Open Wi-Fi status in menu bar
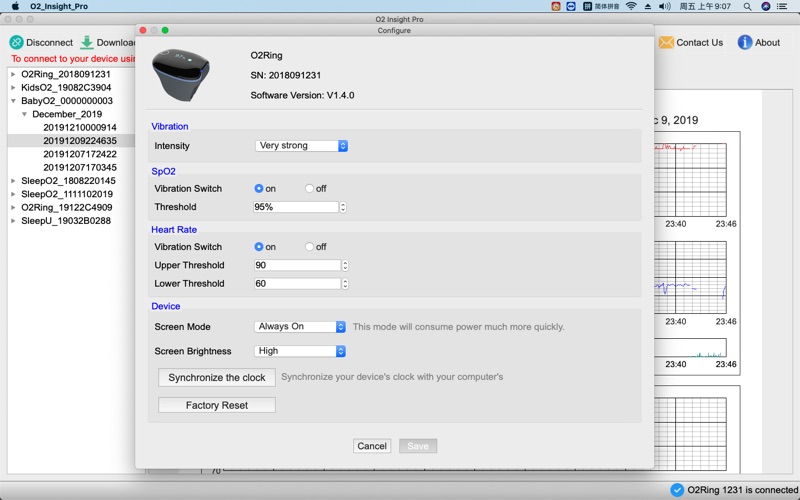This screenshot has height=500, width=800. (x=631, y=6)
